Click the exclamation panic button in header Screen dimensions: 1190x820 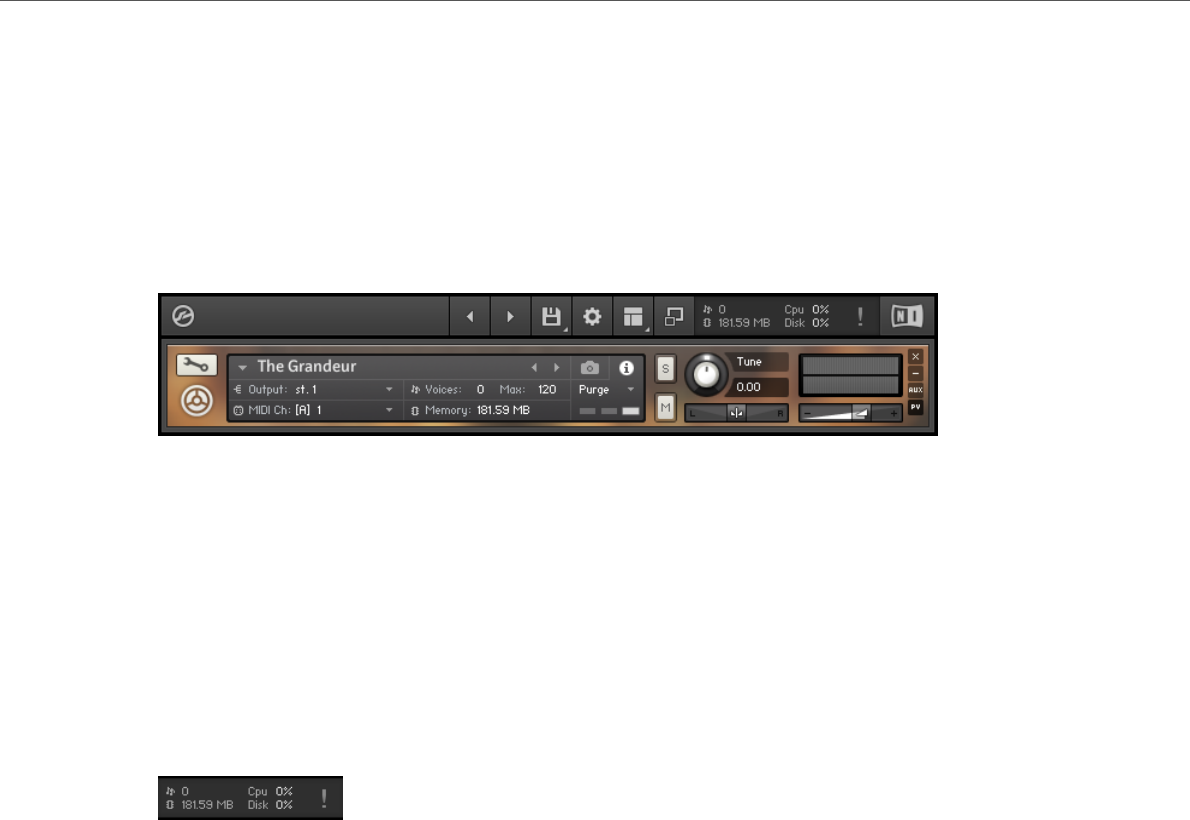pyautogui.click(x=860, y=317)
